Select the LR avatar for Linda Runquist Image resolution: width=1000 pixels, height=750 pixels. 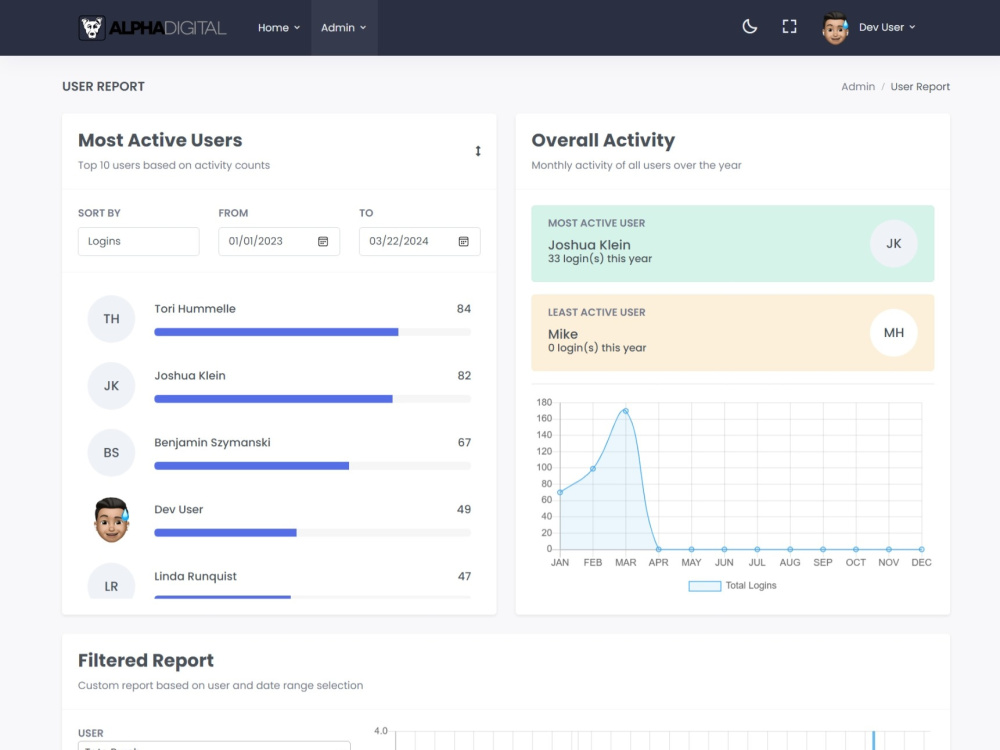[x=112, y=582]
